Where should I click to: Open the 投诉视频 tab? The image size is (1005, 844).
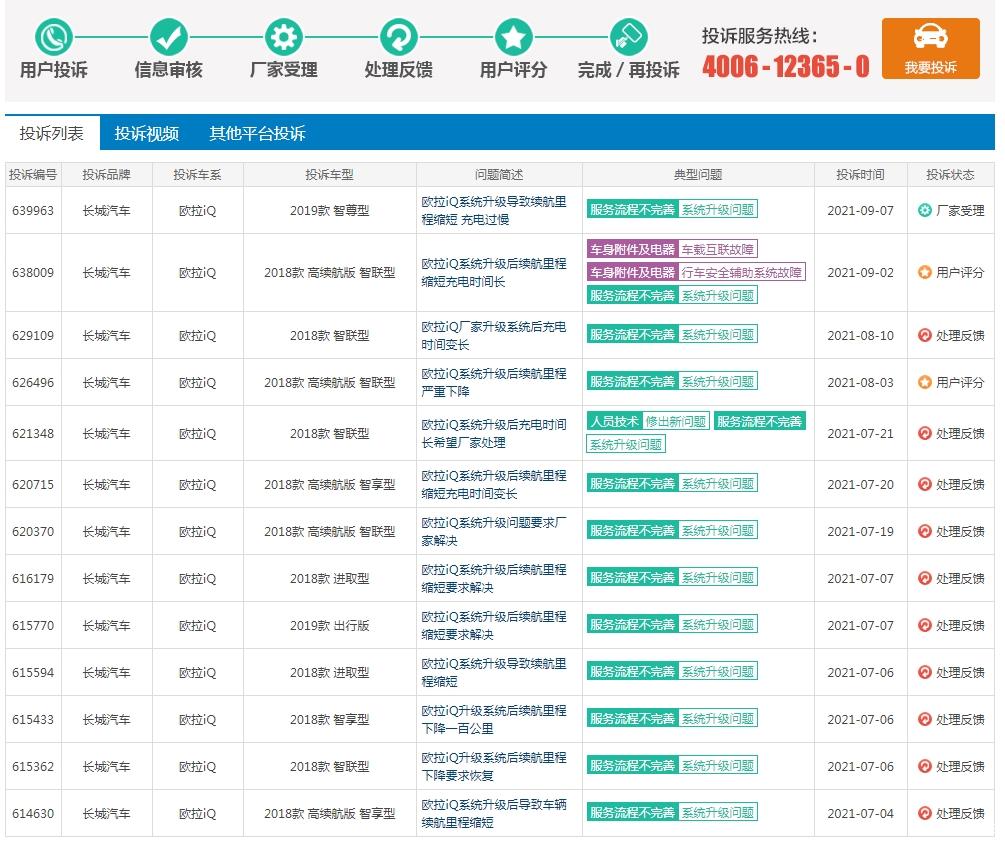tap(146, 133)
